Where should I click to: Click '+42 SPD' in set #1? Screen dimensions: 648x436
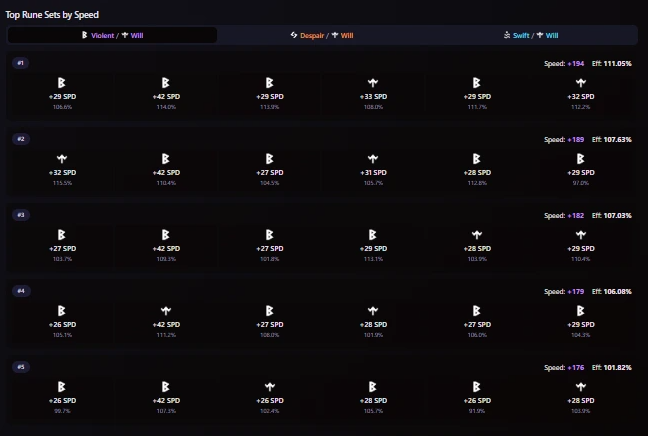166,97
